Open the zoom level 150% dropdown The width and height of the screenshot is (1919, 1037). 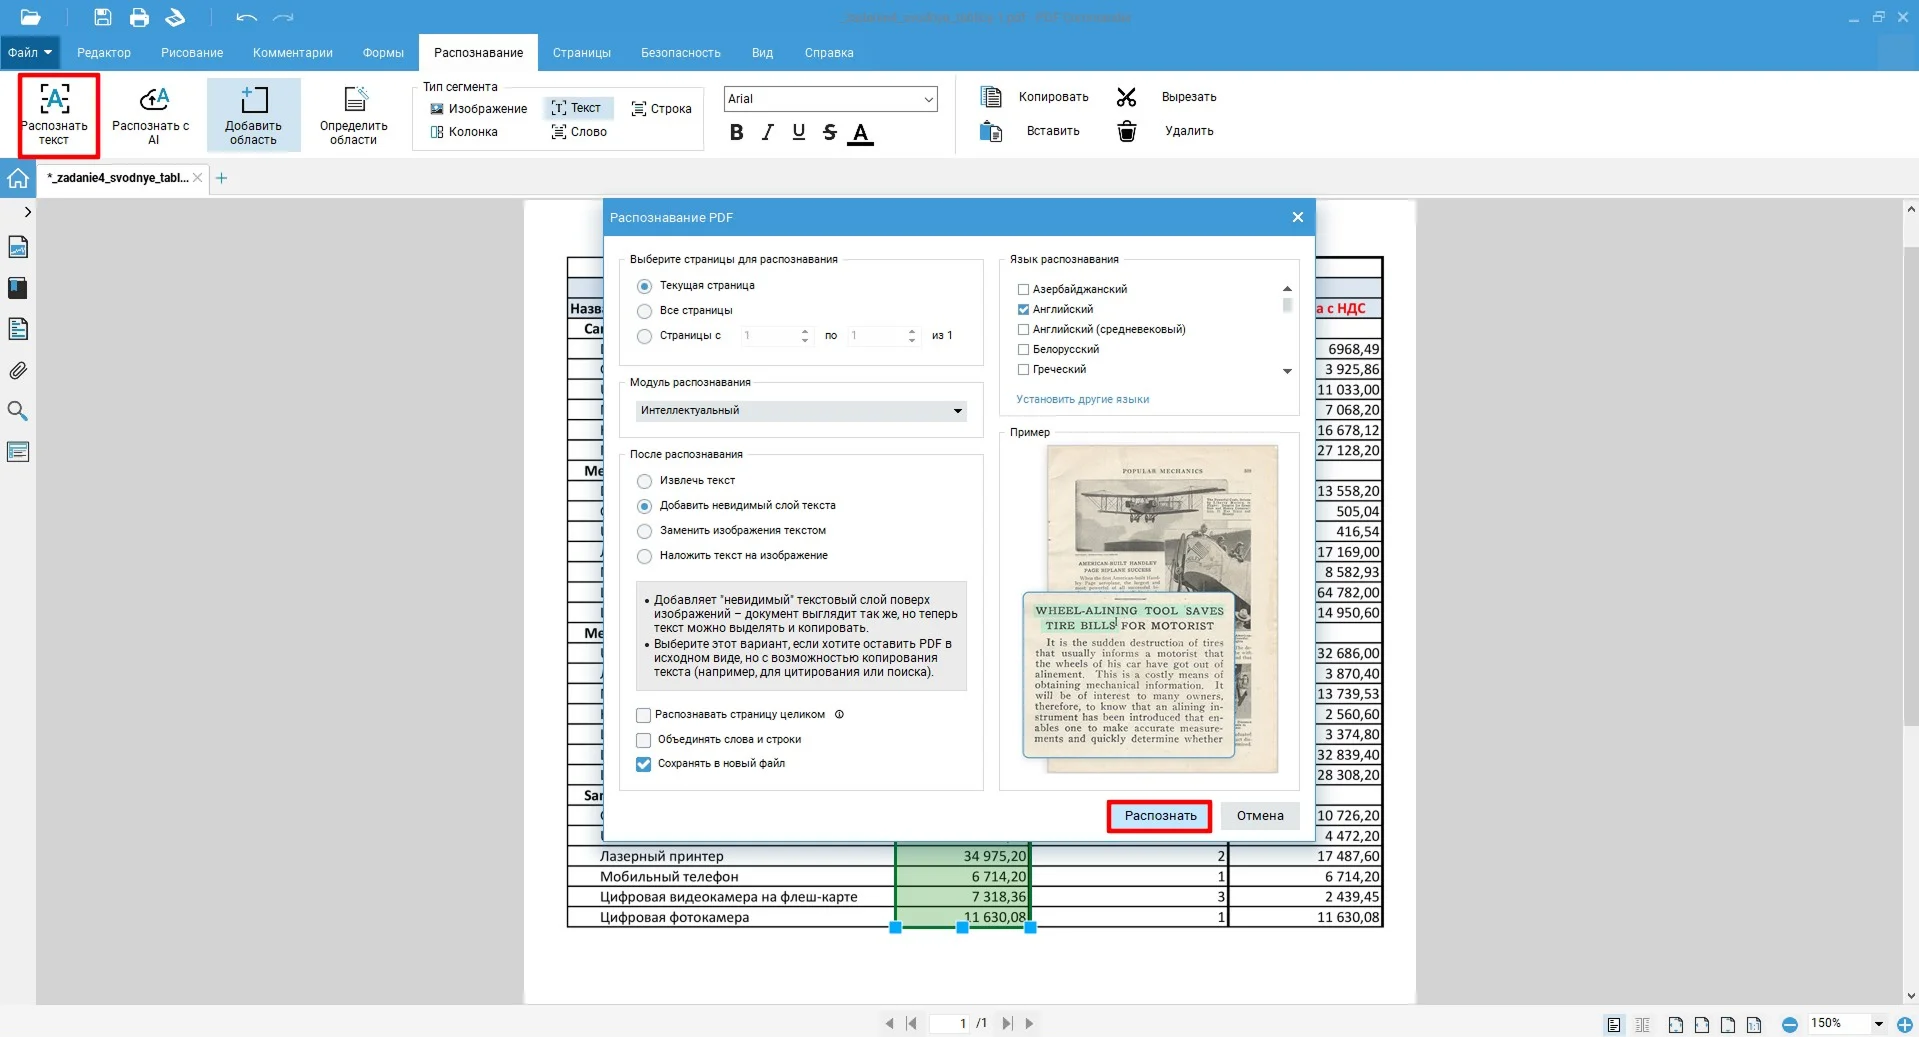(x=1878, y=1024)
